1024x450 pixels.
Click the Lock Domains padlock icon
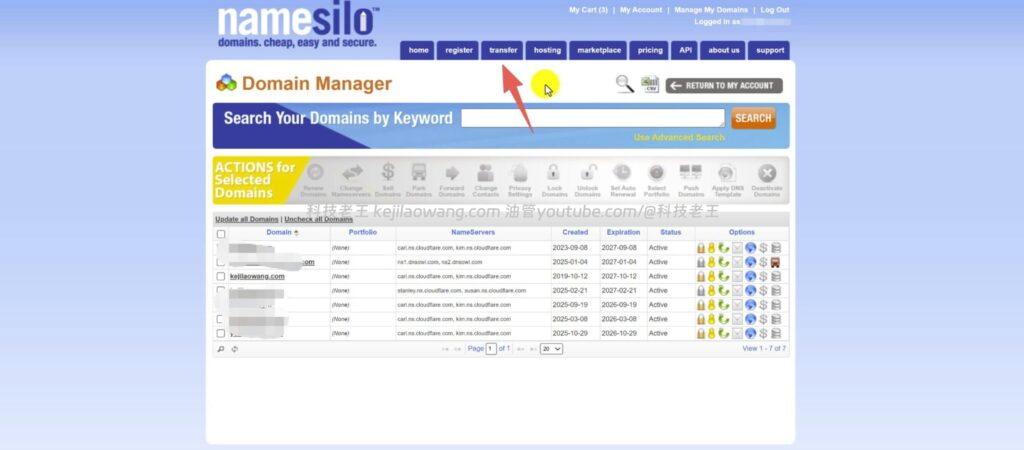click(554, 172)
